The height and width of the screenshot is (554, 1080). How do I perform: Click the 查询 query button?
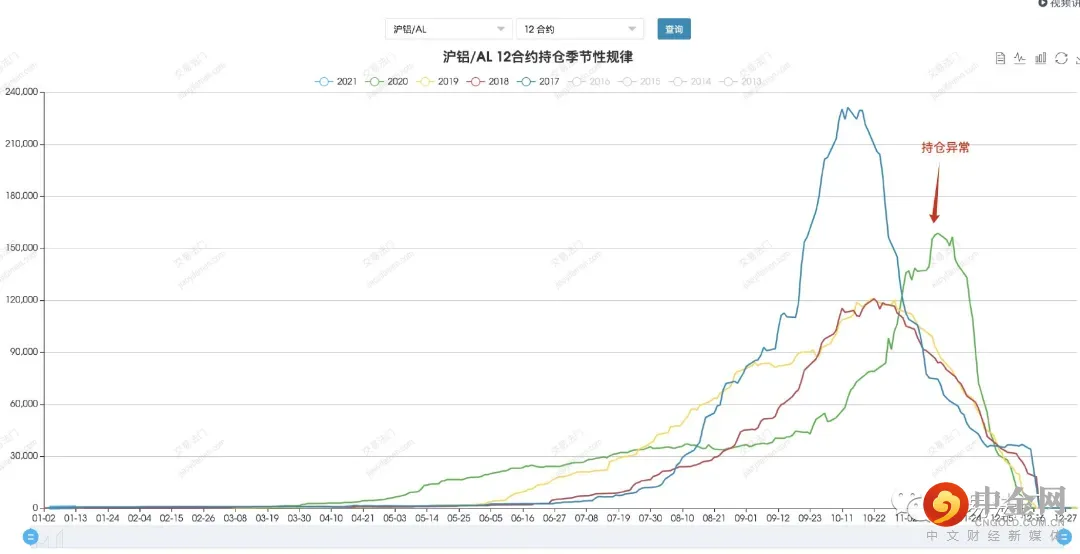pos(674,29)
